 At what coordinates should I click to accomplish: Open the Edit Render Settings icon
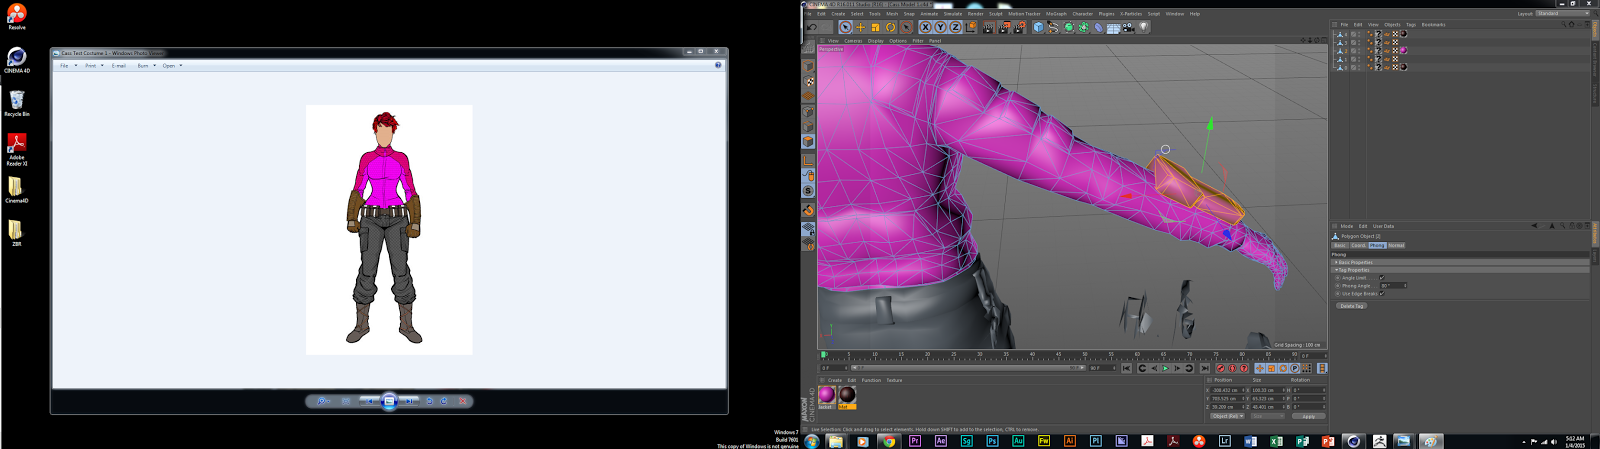click(x=1019, y=27)
